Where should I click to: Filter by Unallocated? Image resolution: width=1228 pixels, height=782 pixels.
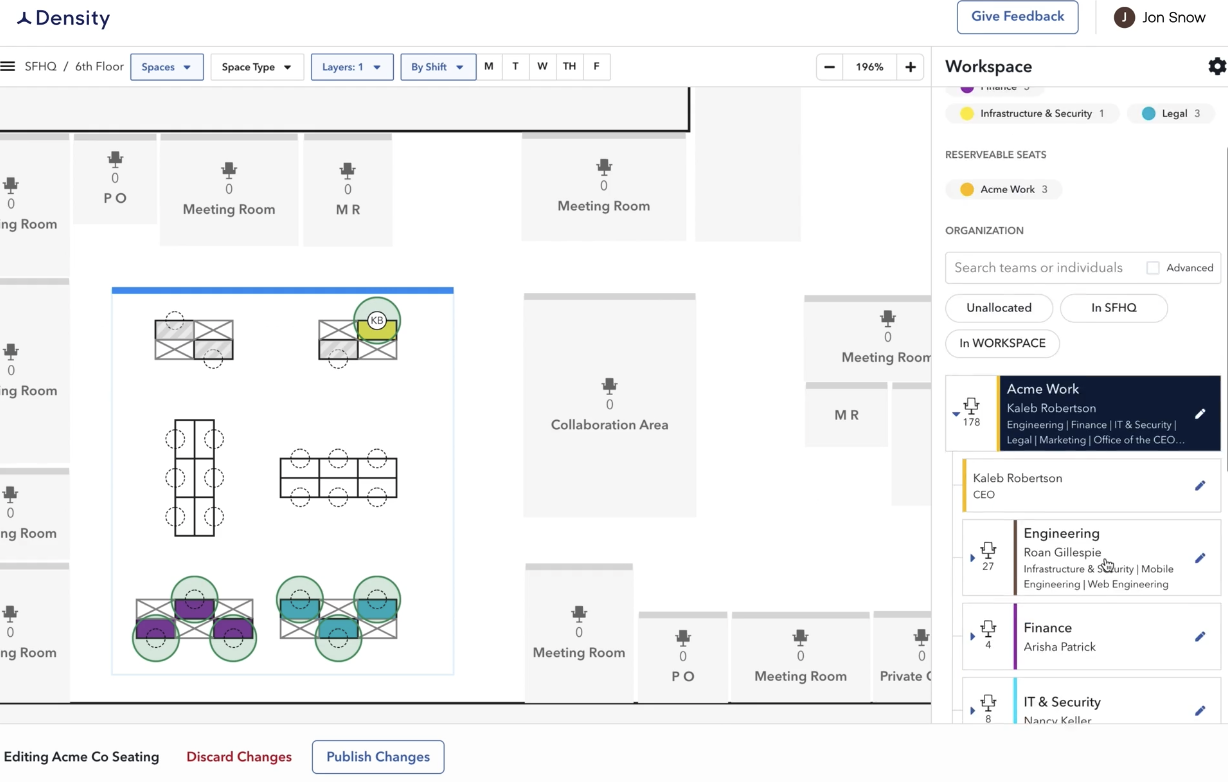click(999, 308)
